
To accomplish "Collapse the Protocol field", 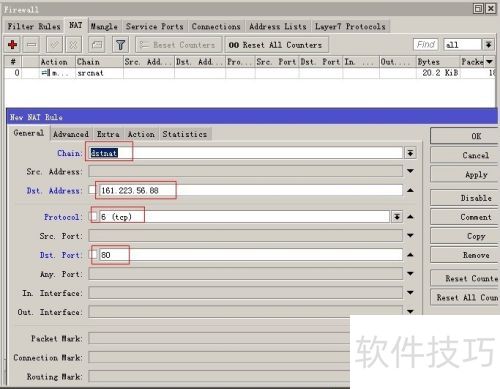I will (410, 217).
